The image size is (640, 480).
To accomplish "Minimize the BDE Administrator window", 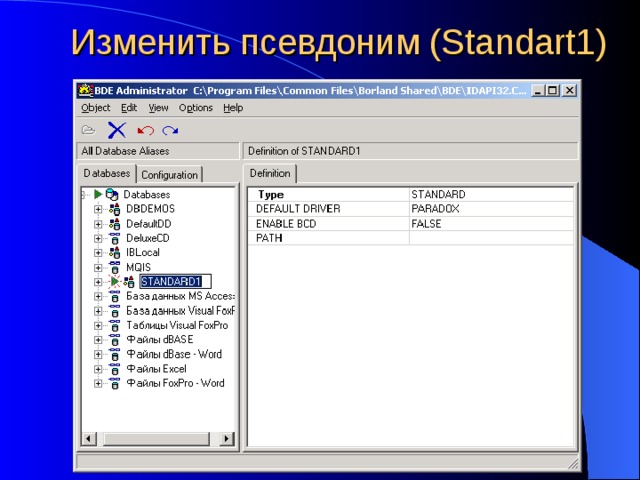I will 538,91.
